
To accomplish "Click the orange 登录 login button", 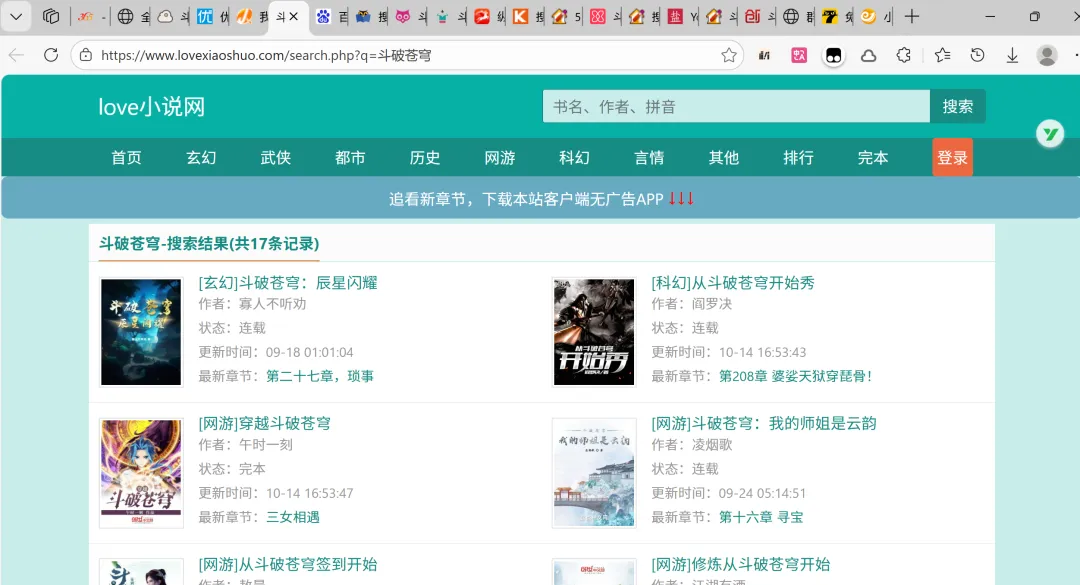I will (x=953, y=157).
